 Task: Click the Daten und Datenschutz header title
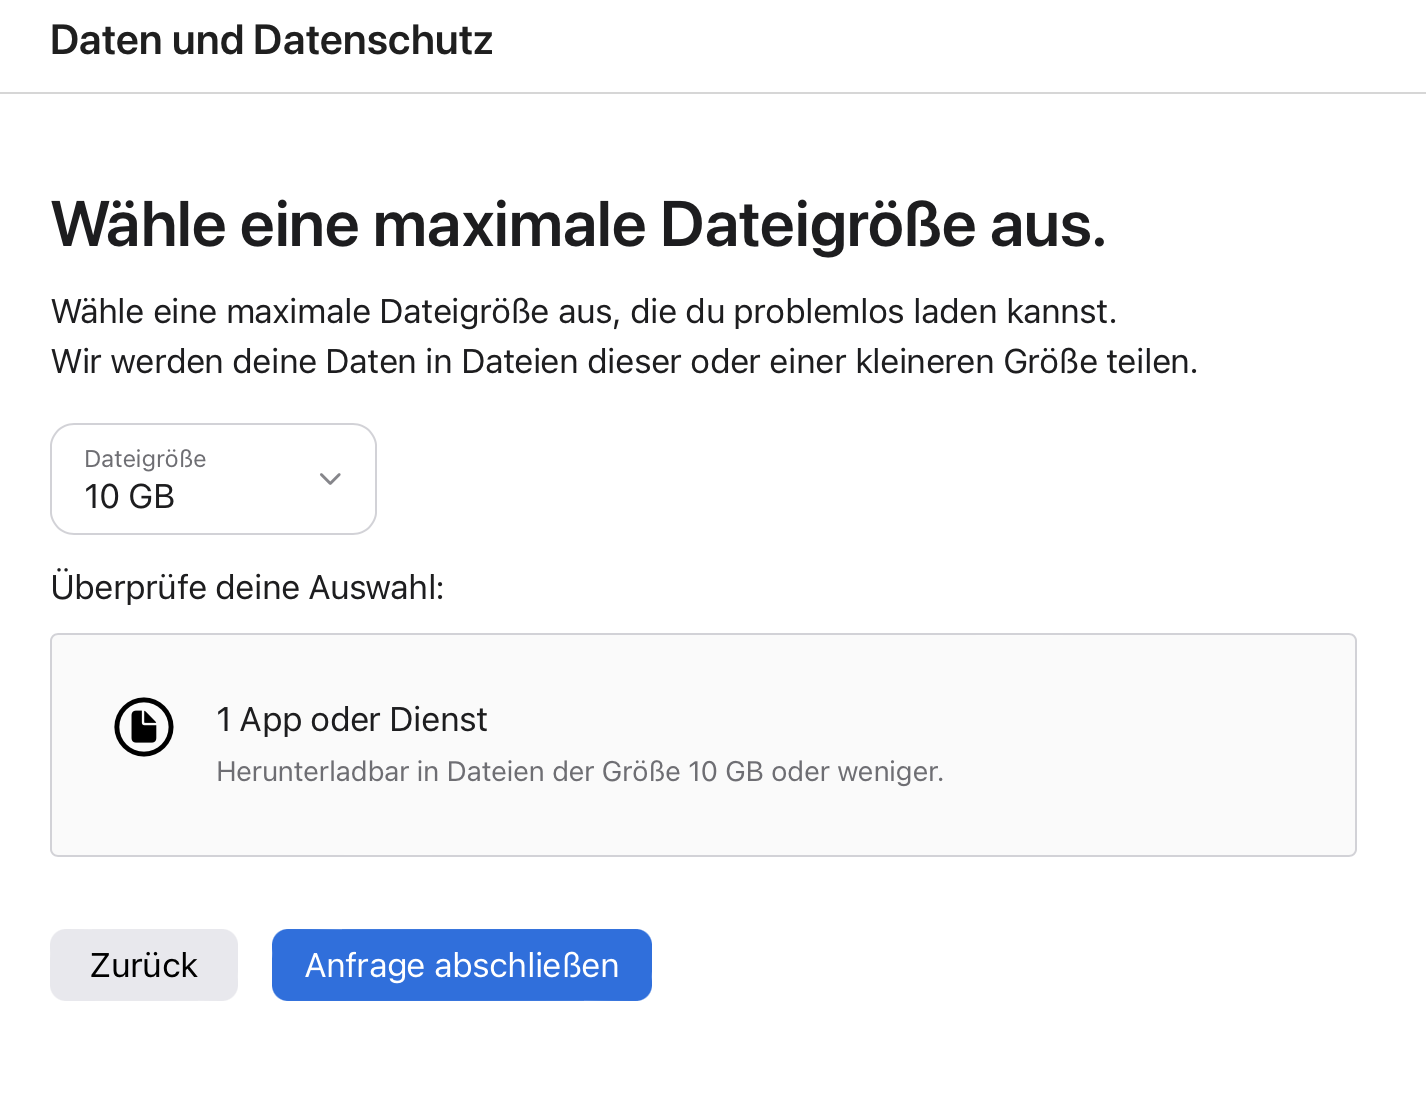[271, 41]
